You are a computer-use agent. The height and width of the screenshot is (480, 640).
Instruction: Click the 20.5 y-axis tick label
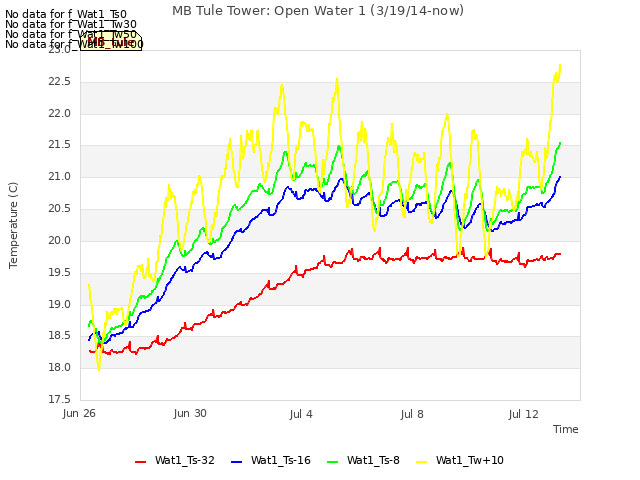click(59, 209)
